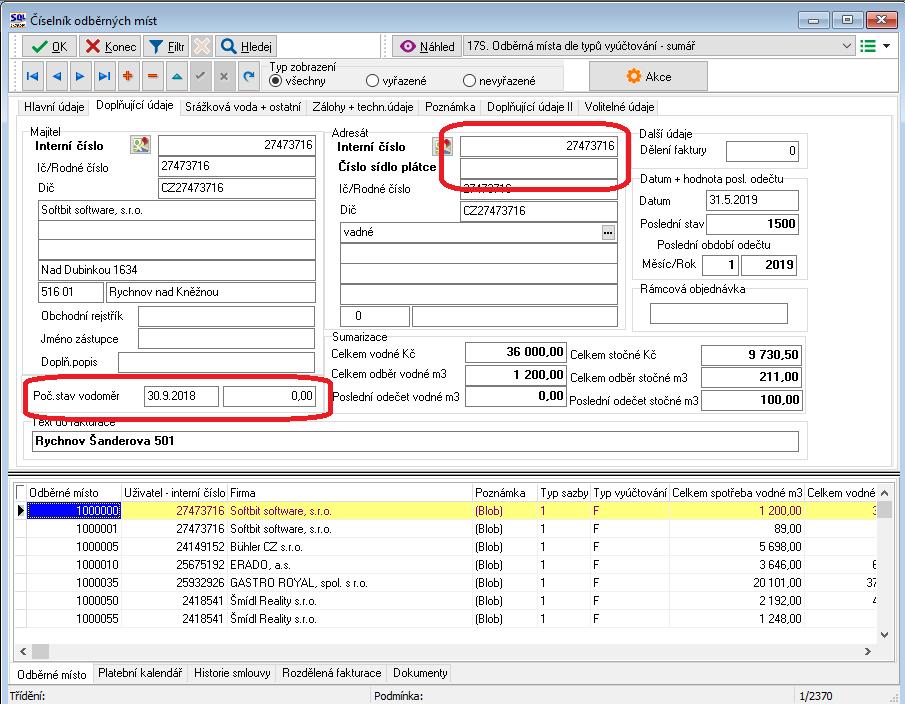
Task: Switch to Srážková voda + ostatní tab
Action: pos(243,107)
